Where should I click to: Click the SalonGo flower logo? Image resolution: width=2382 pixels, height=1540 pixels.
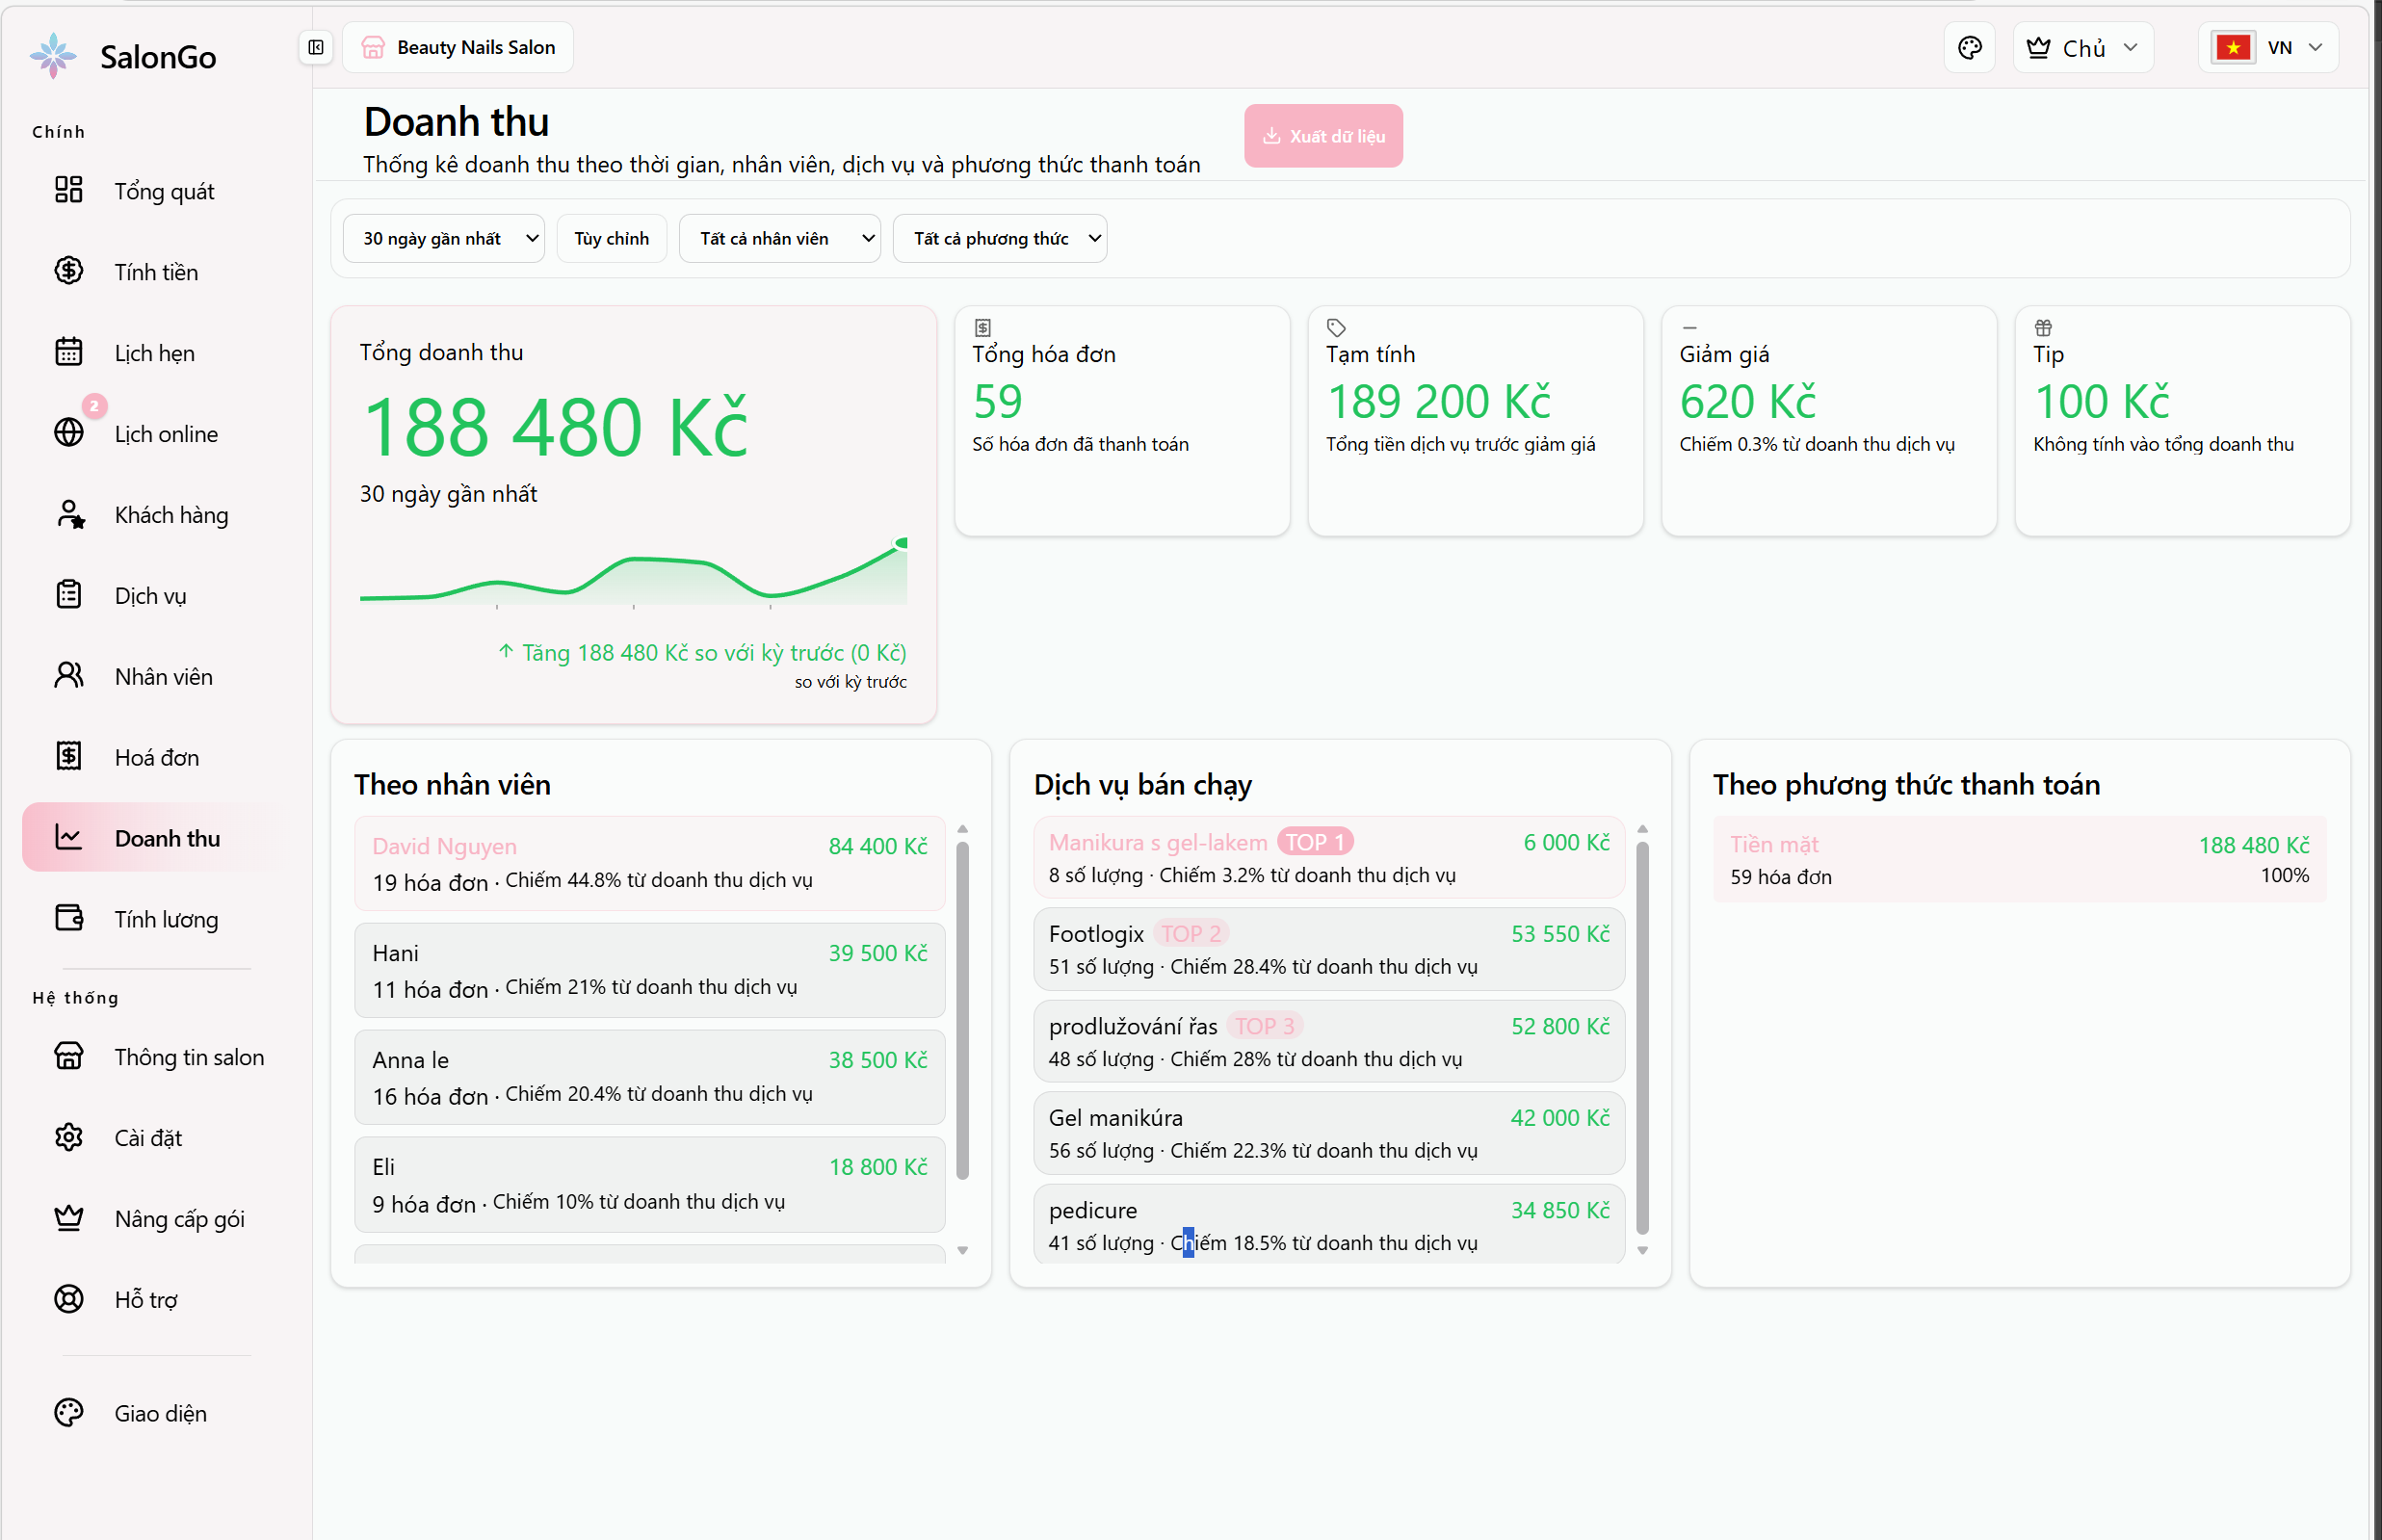[x=53, y=55]
